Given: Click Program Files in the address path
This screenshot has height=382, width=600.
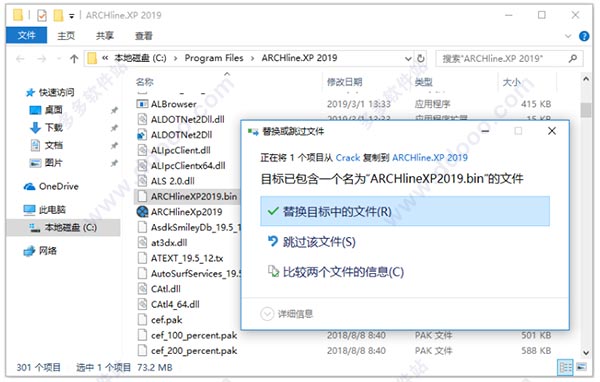Looking at the screenshot, I should (x=214, y=58).
